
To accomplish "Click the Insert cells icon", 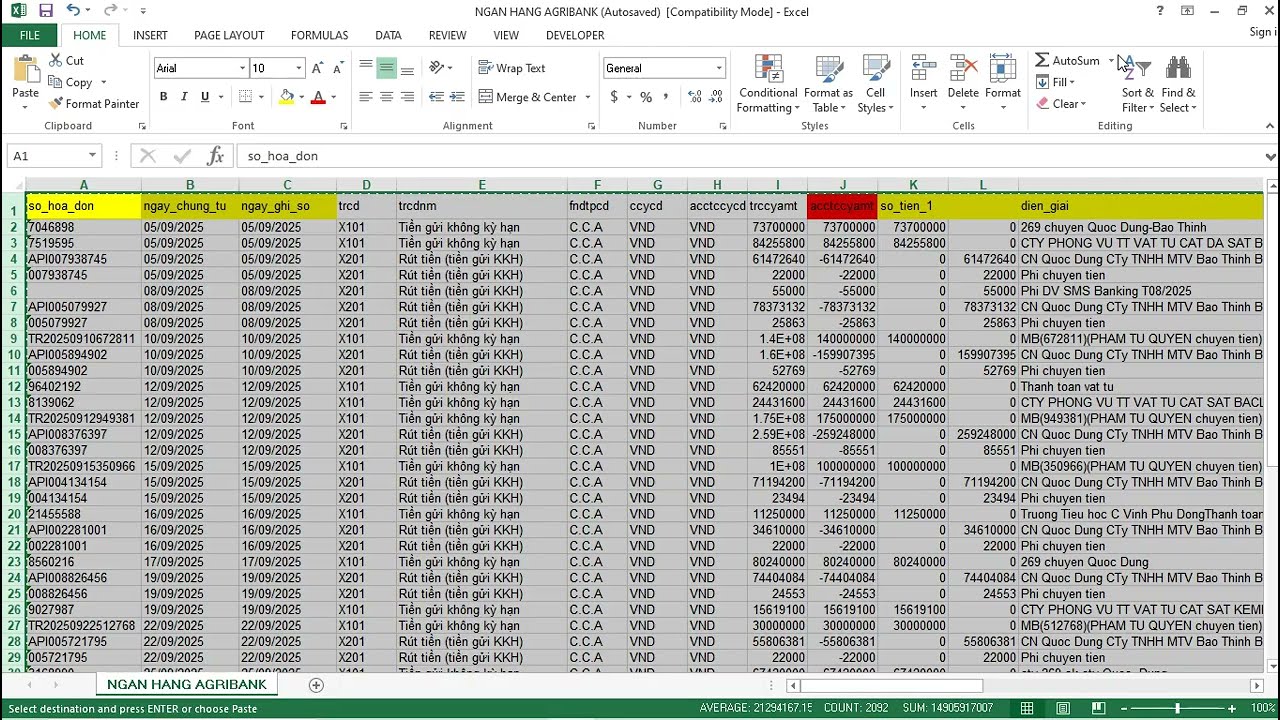I will pos(923,69).
